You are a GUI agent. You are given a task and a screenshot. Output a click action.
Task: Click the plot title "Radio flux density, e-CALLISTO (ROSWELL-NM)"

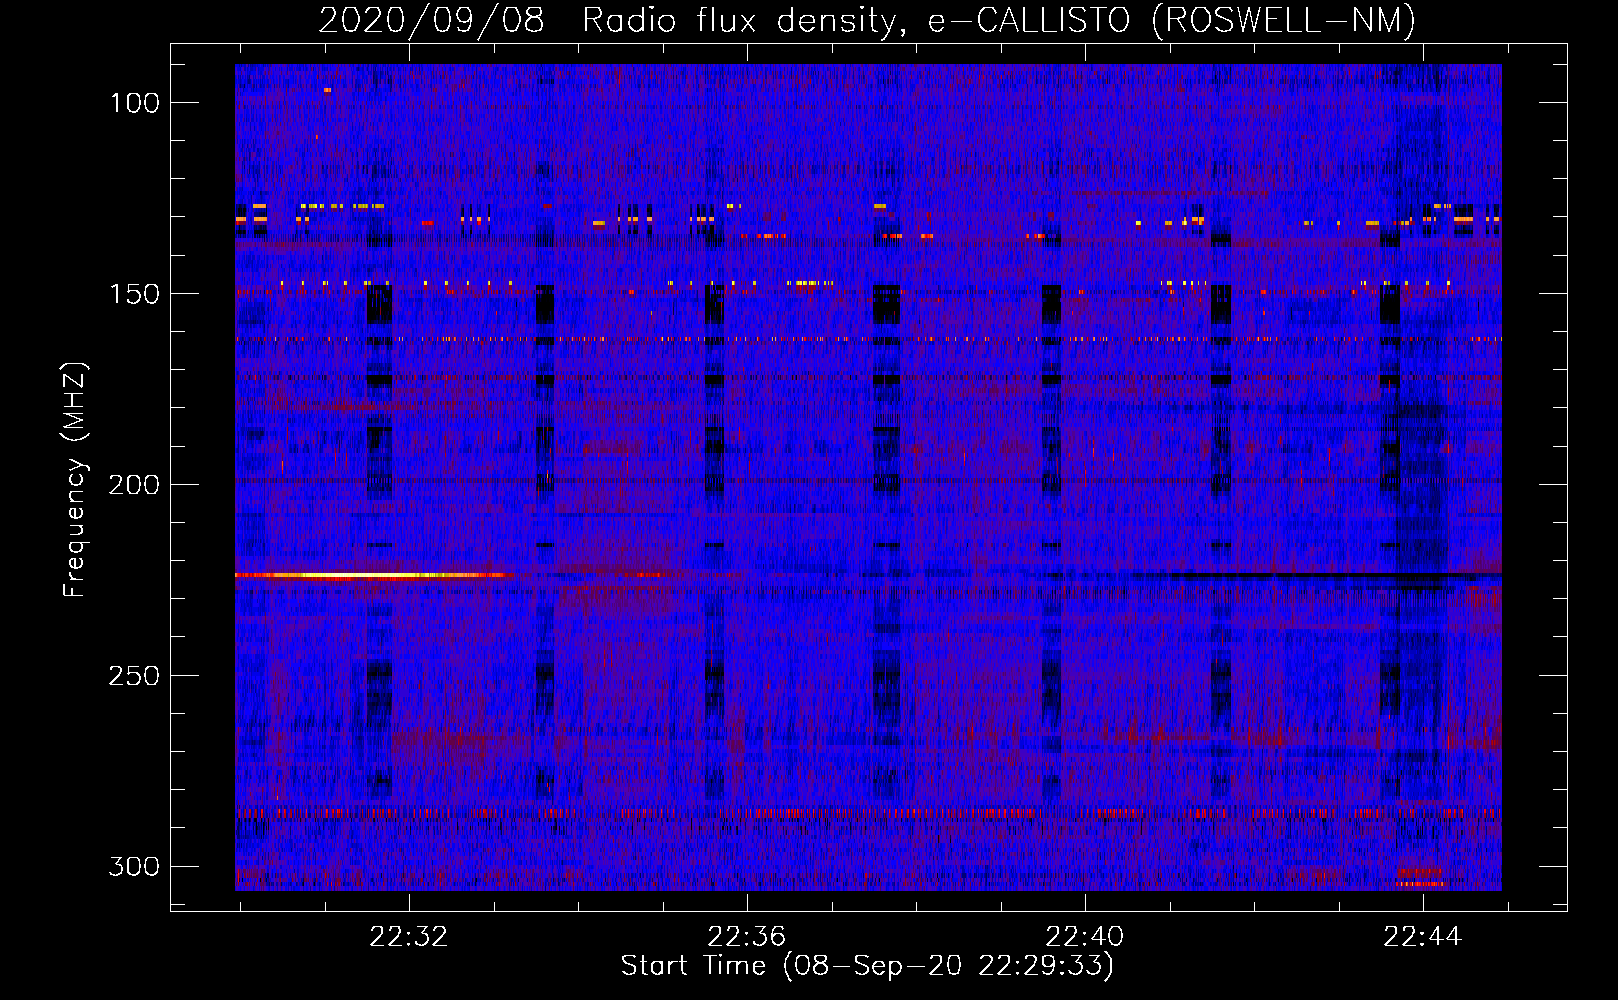tap(999, 21)
